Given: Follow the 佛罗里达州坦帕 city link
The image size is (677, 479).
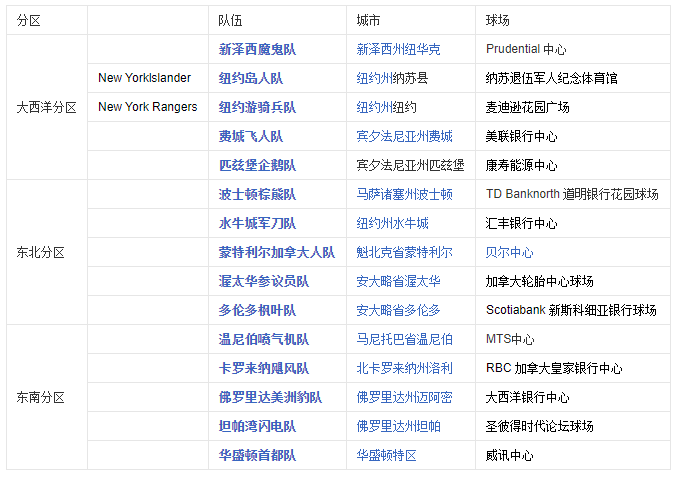Looking at the screenshot, I should point(398,426).
